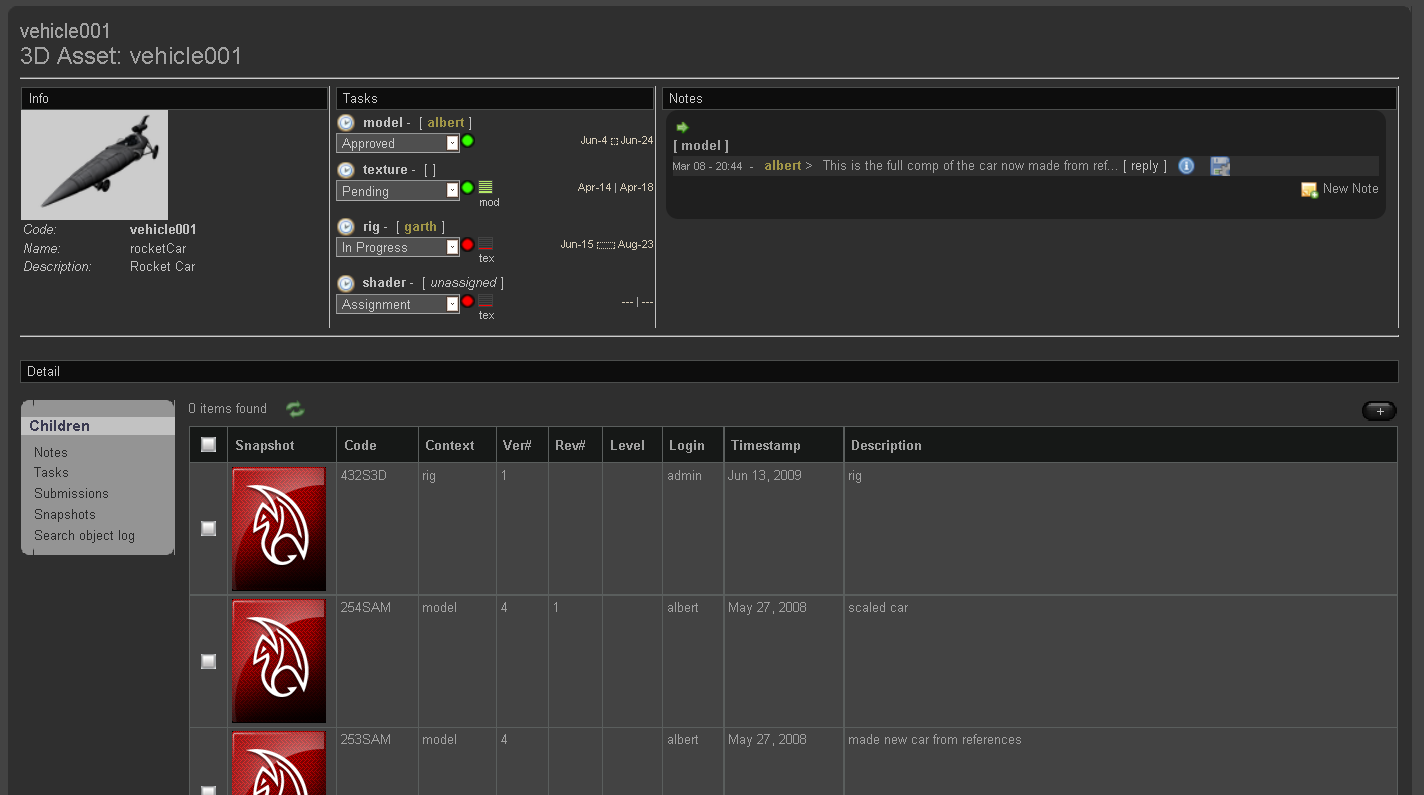Expand the Assignment status dropdown for shader

(x=452, y=304)
